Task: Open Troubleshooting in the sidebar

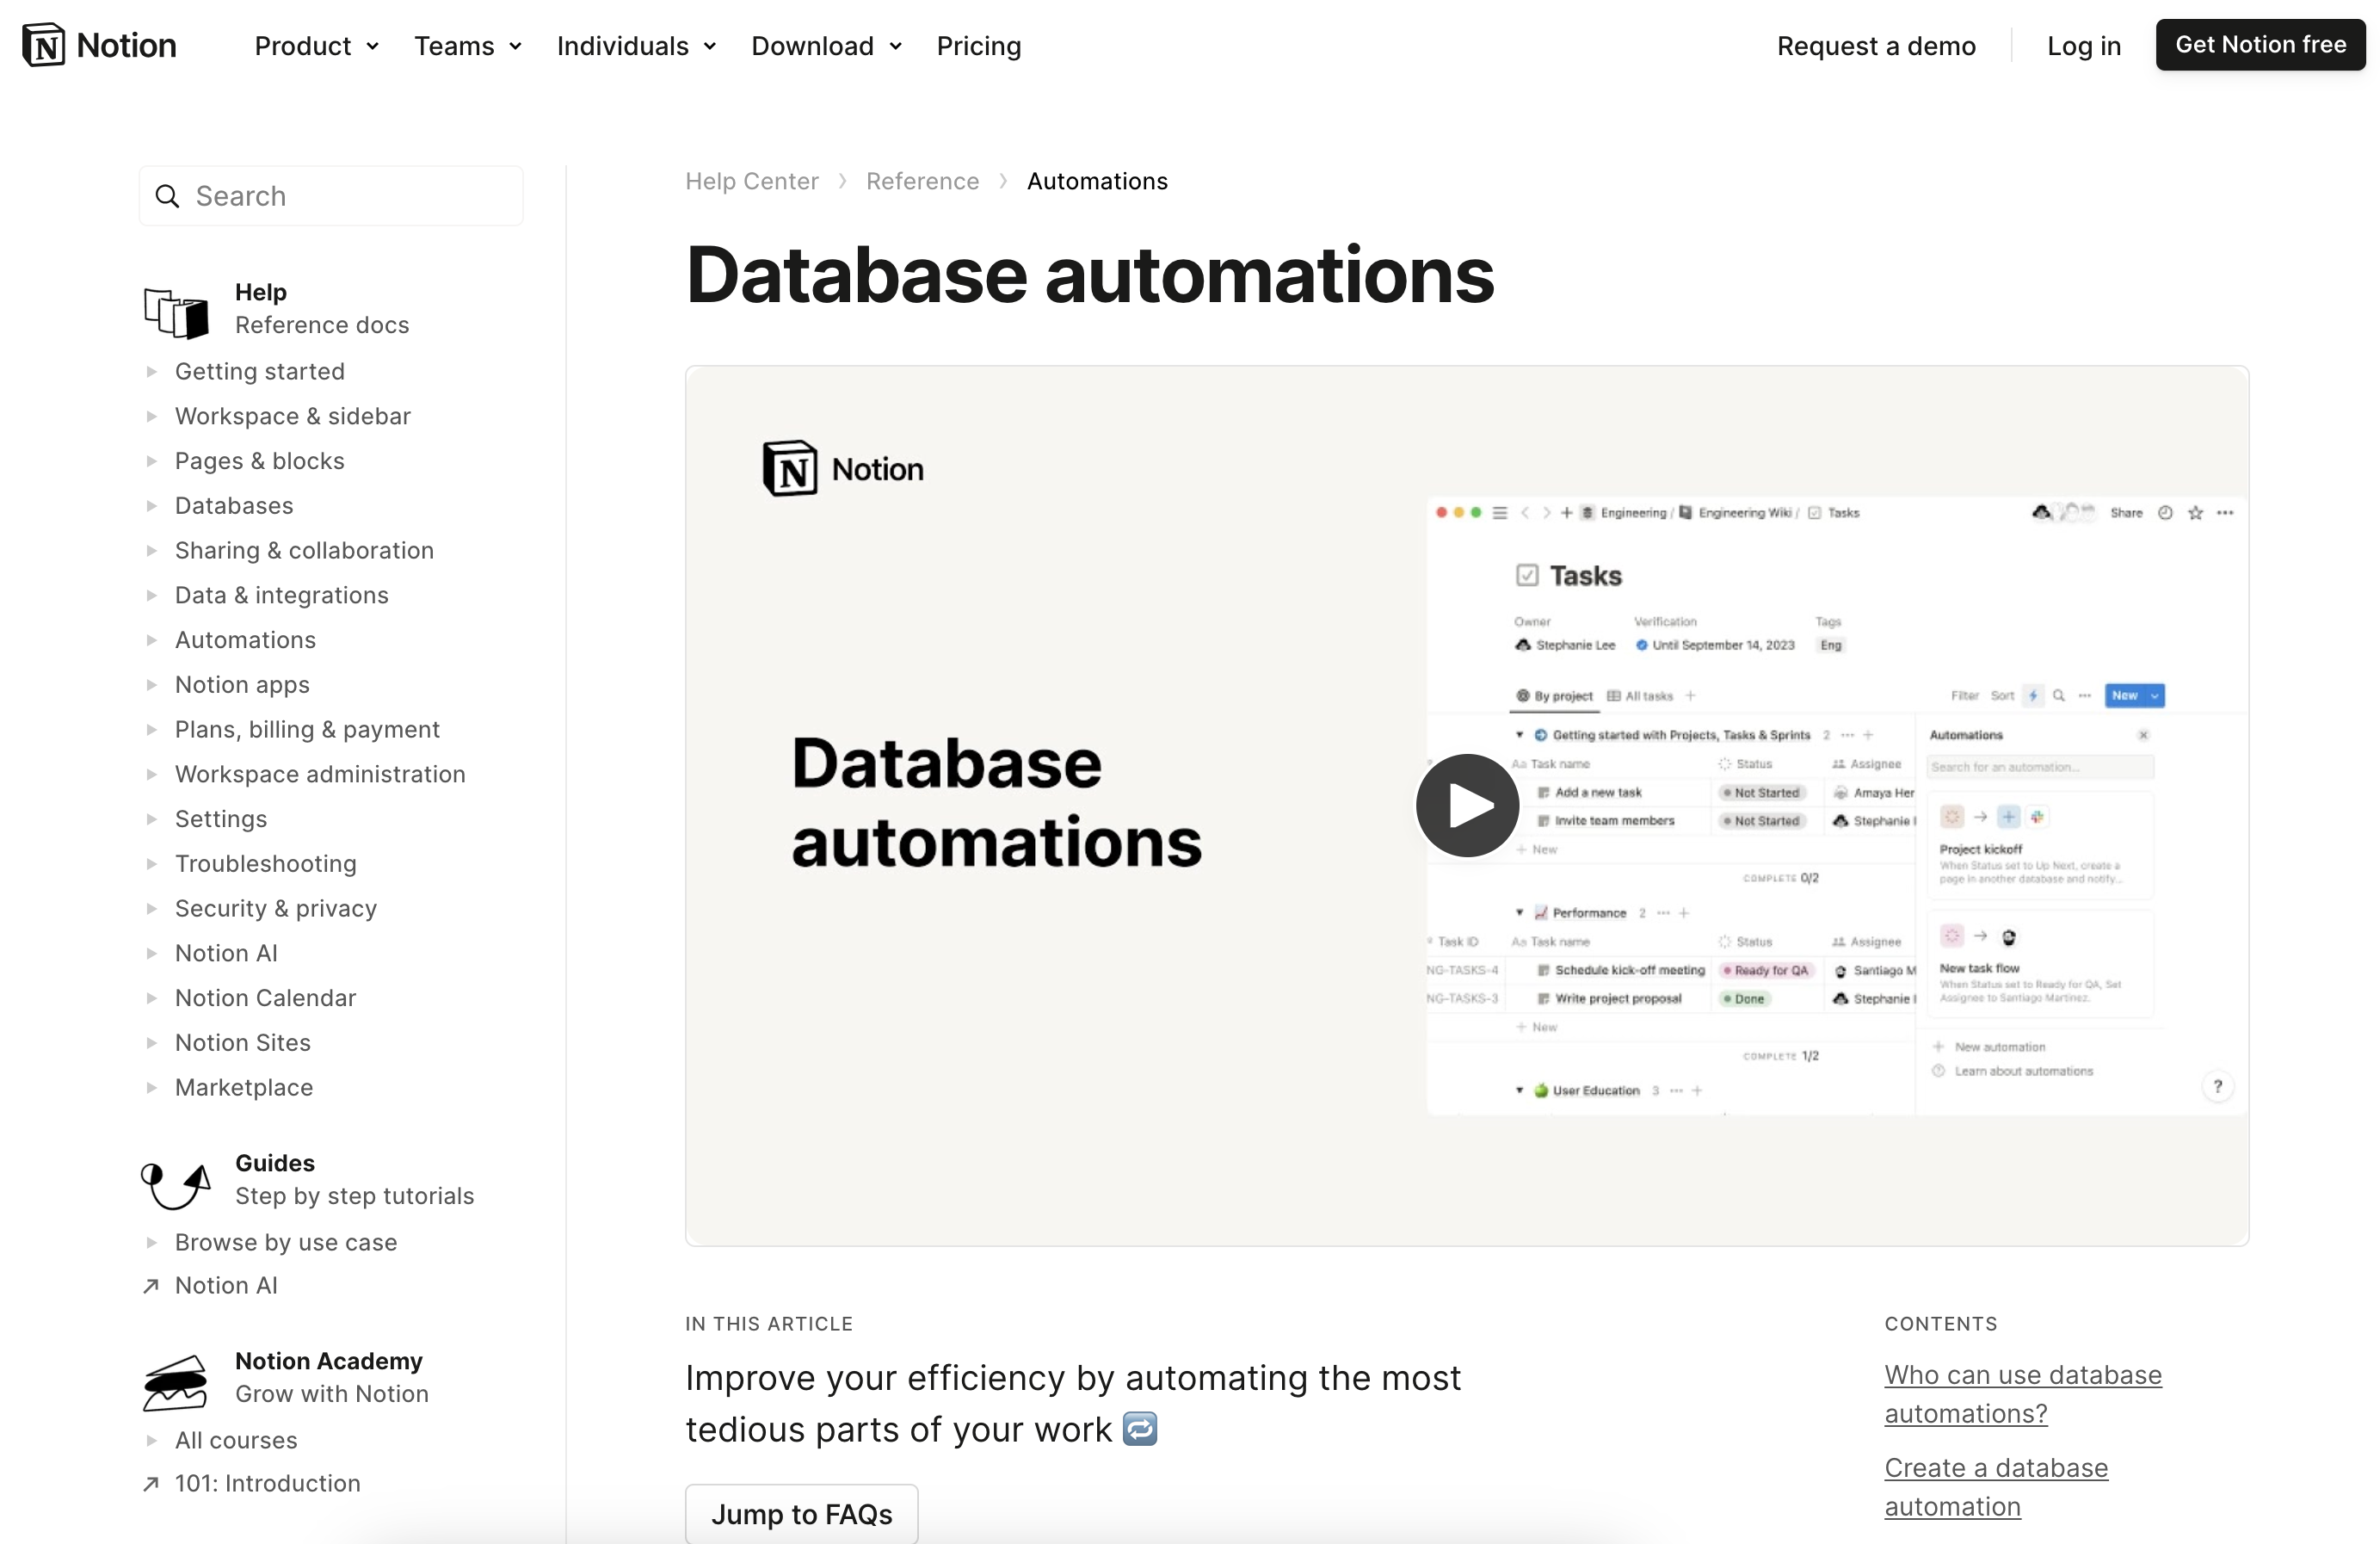Action: [x=266, y=864]
